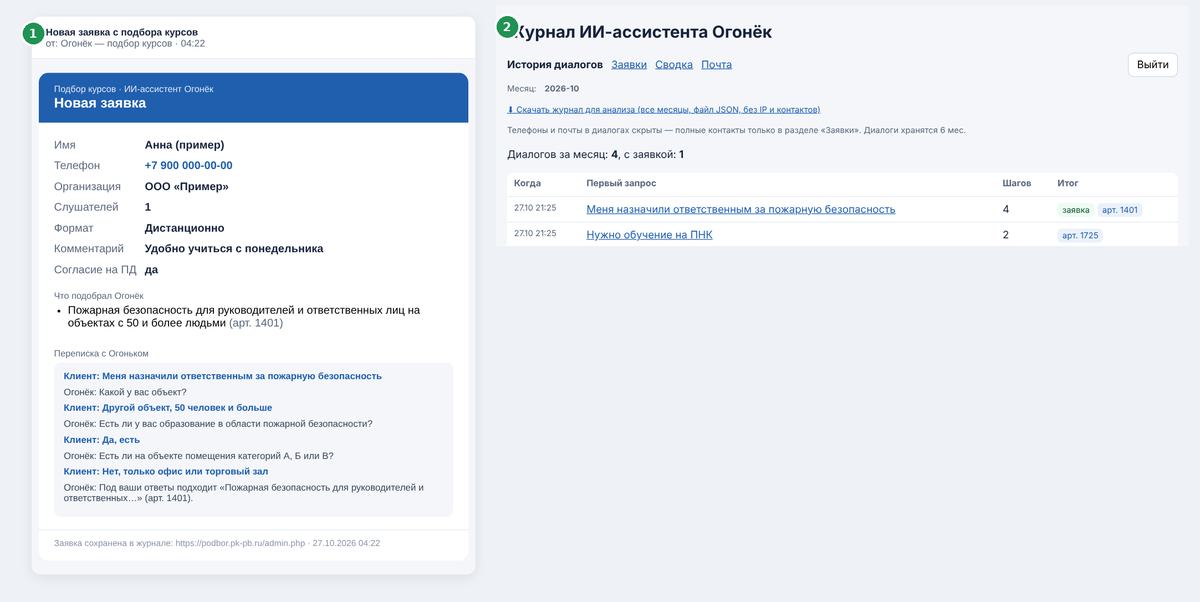Open dialog 'Меня назначили ответственным за пожарную безопасность'

click(741, 209)
